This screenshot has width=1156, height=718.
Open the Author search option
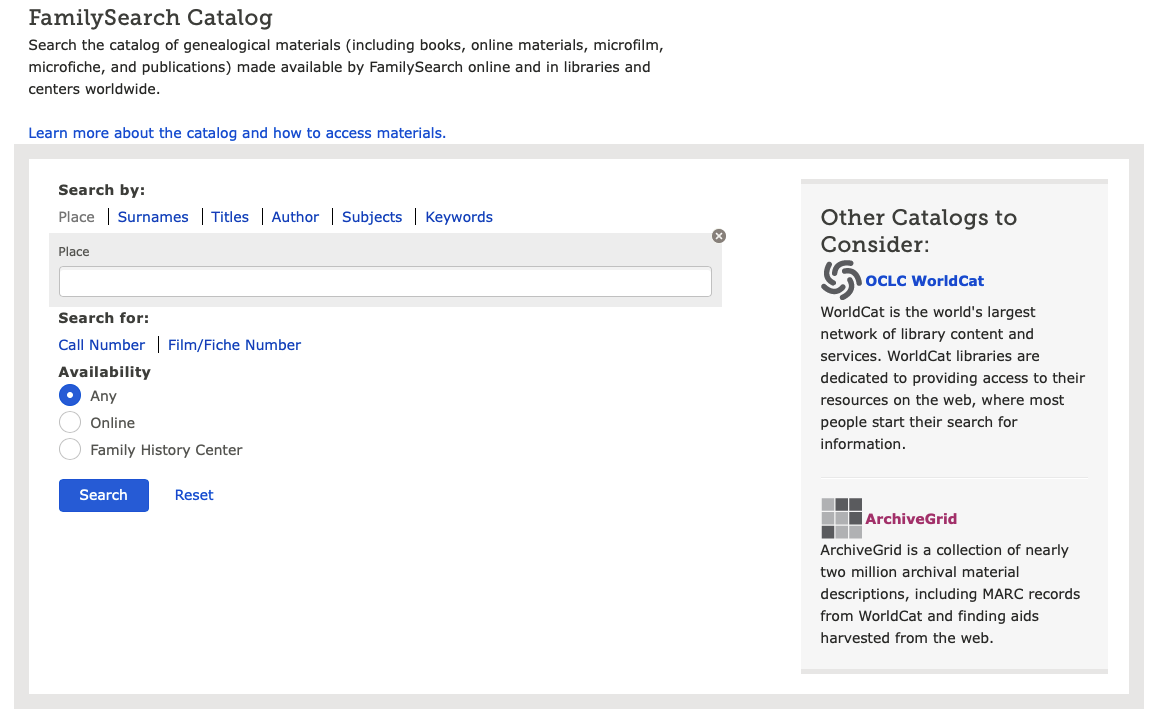click(295, 216)
